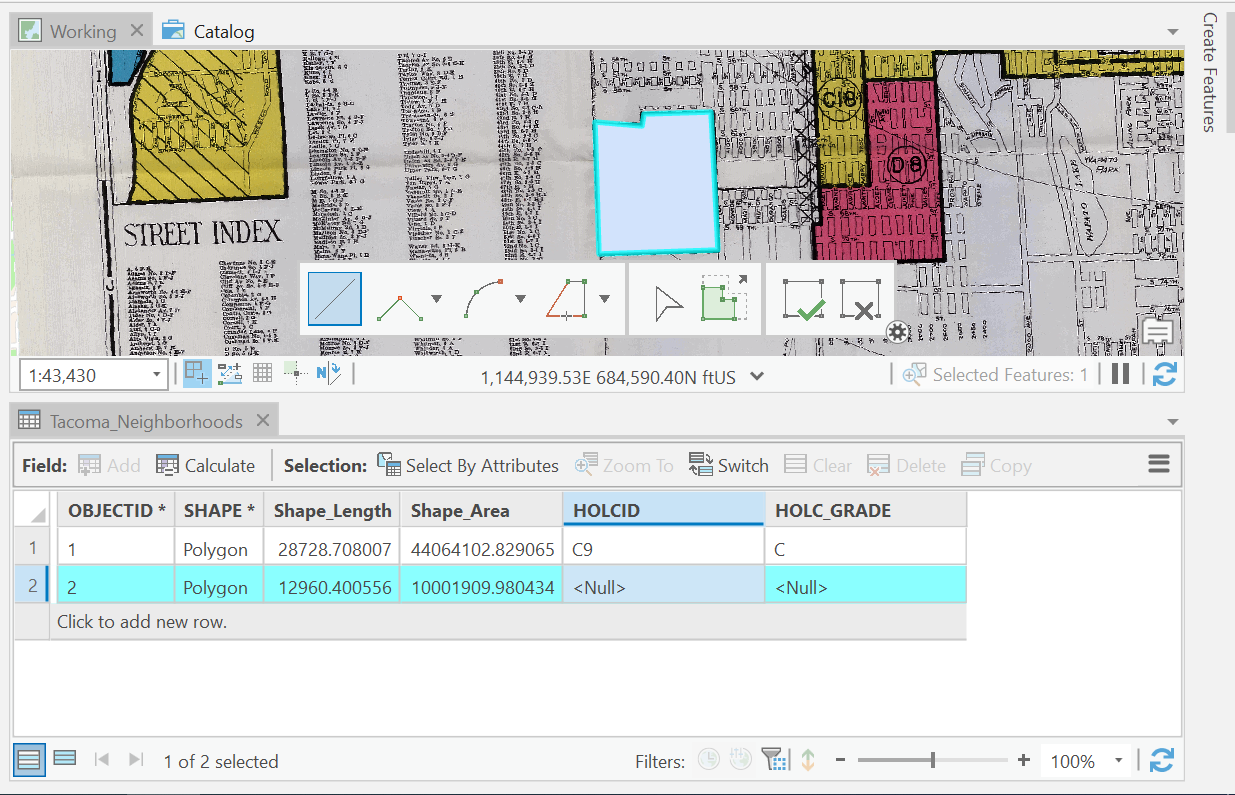Screen dimensions: 1235x795
Task: Cancel the sketch with the X icon
Action: coord(861,300)
